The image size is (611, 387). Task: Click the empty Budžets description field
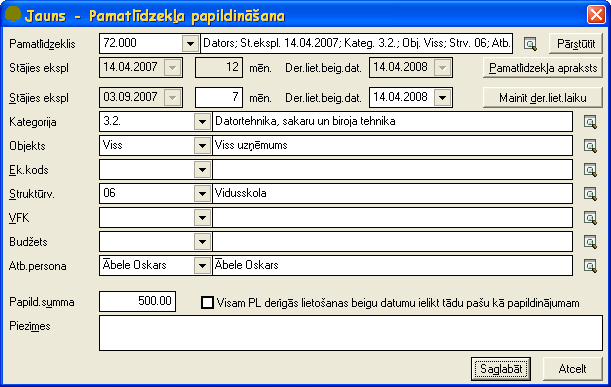[x=392, y=242]
